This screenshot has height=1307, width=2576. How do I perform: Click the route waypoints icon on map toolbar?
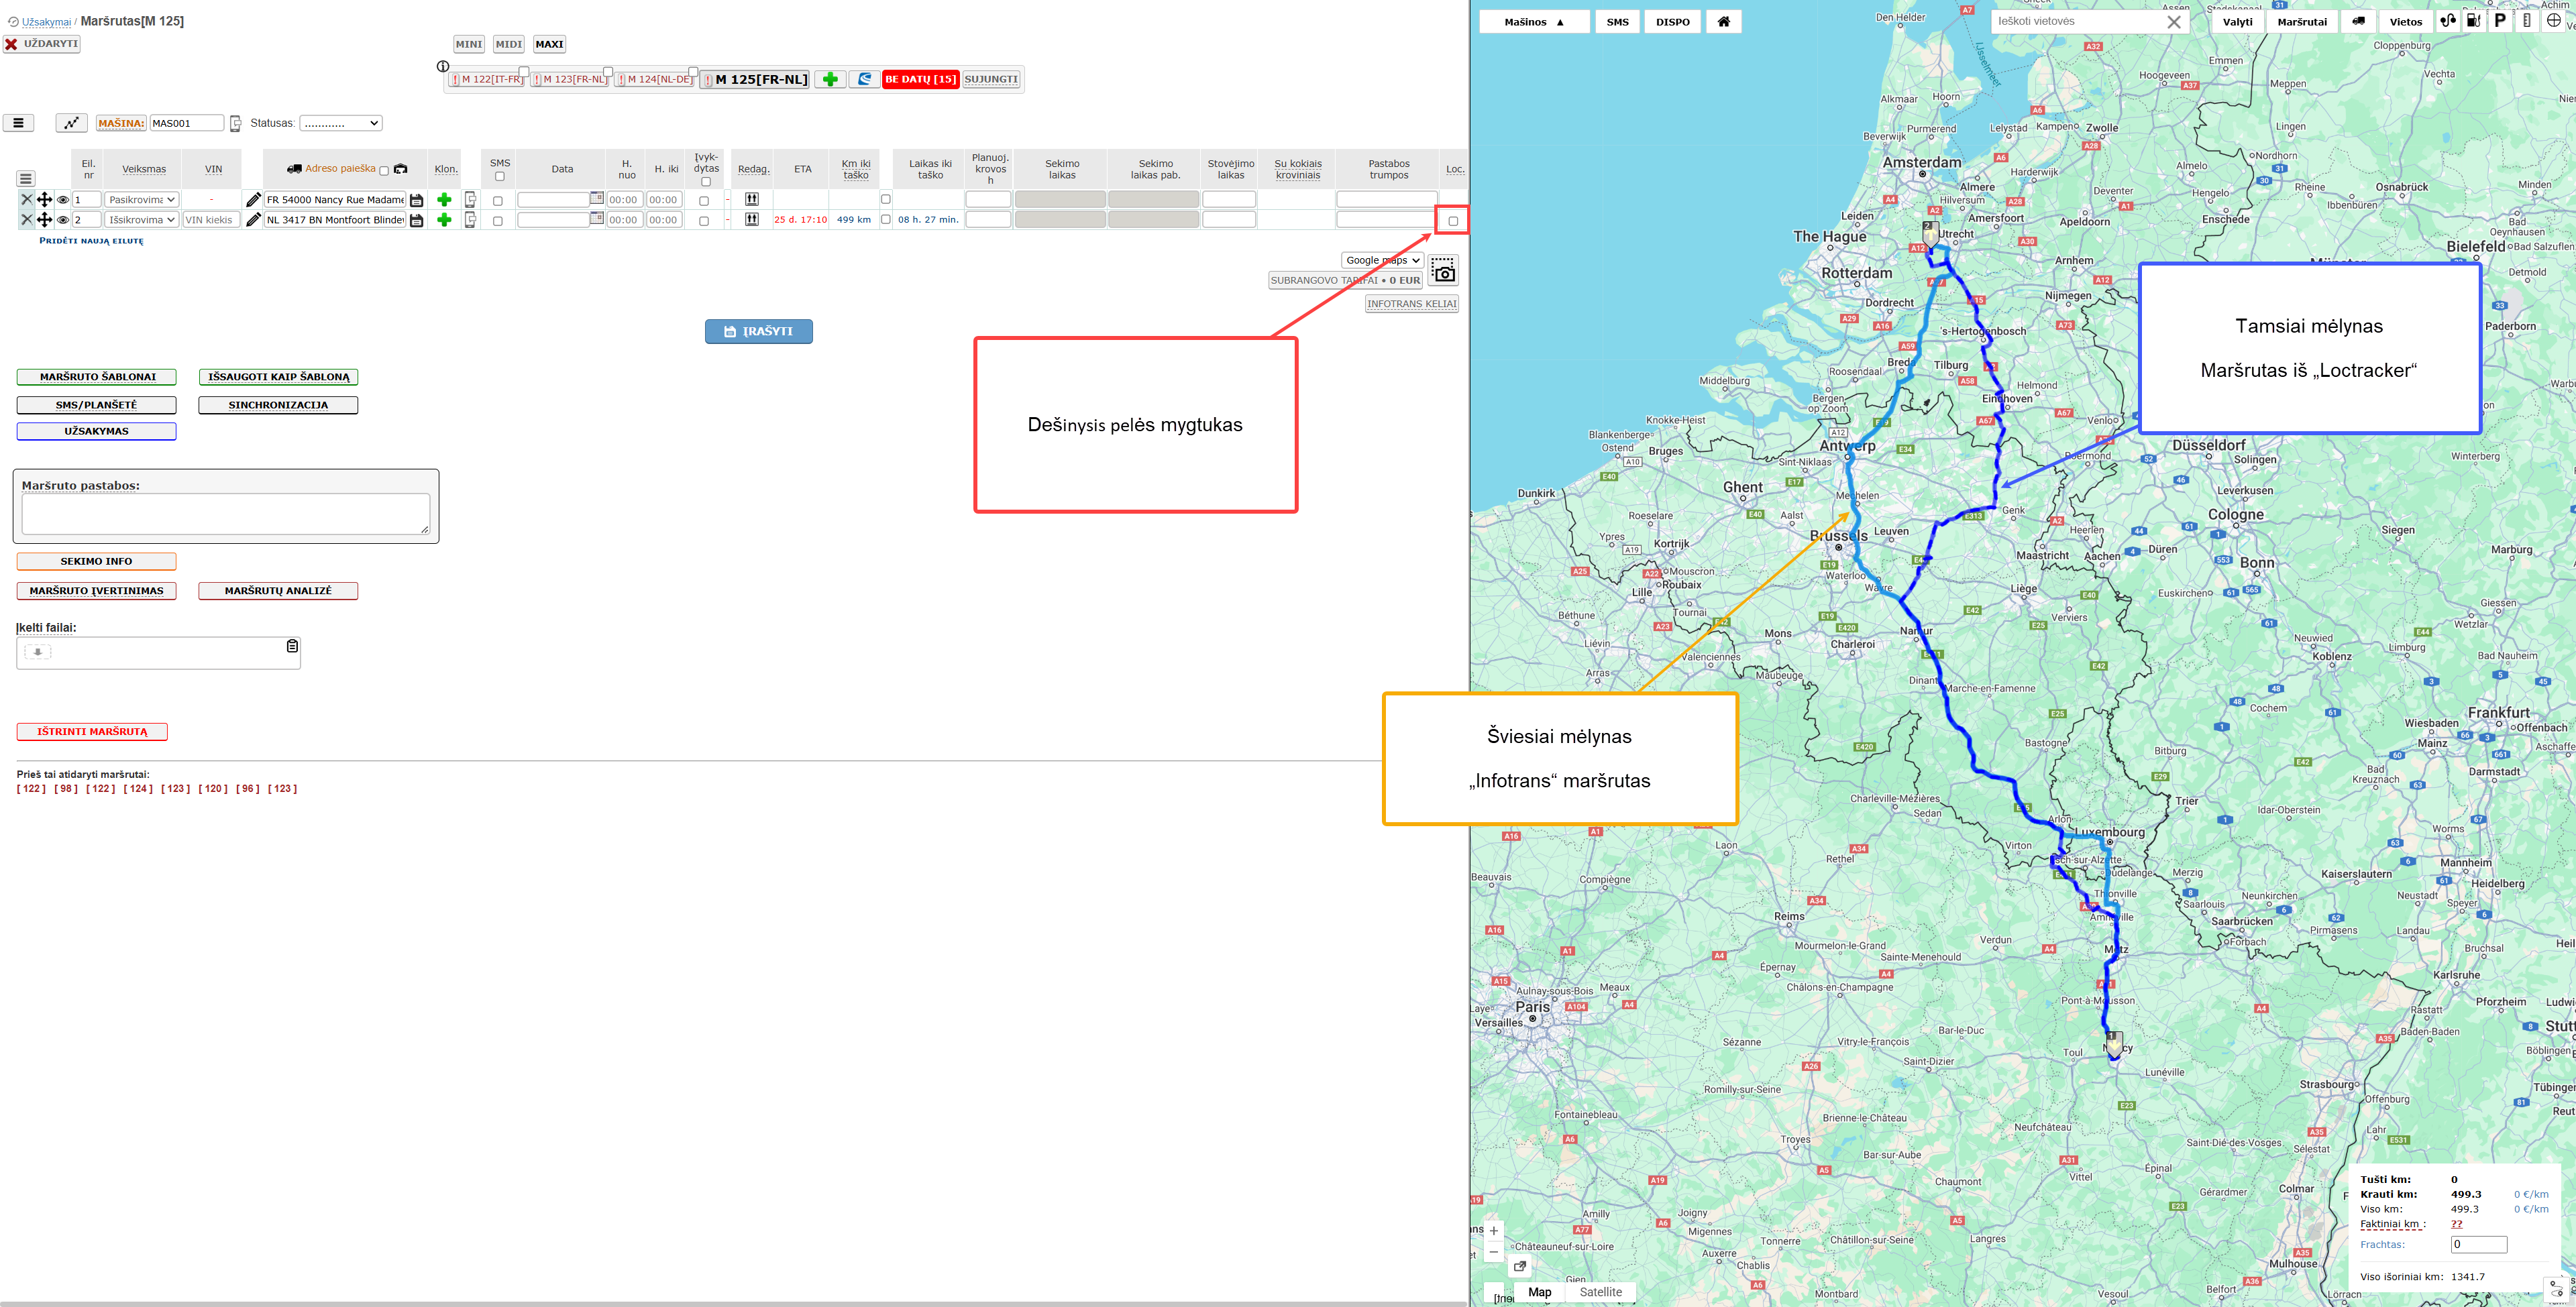(2448, 21)
